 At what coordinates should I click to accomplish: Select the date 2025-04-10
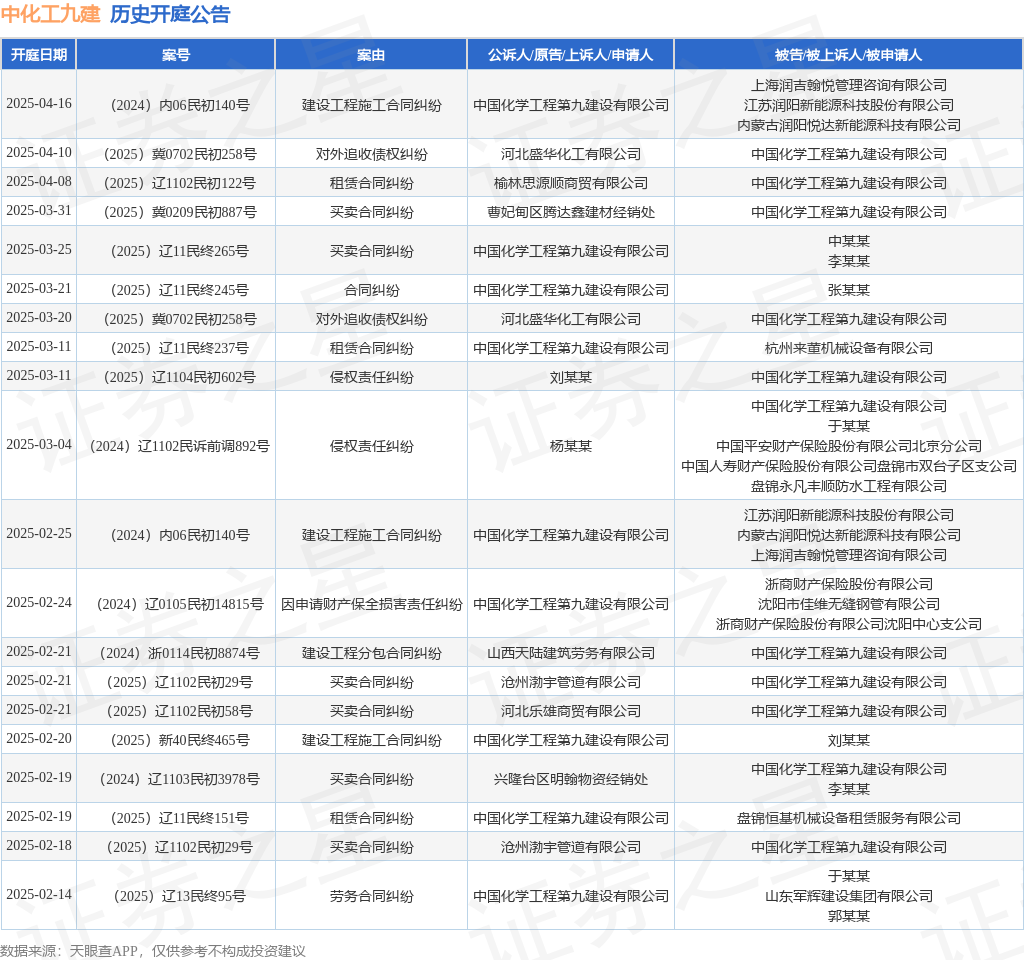[39, 153]
